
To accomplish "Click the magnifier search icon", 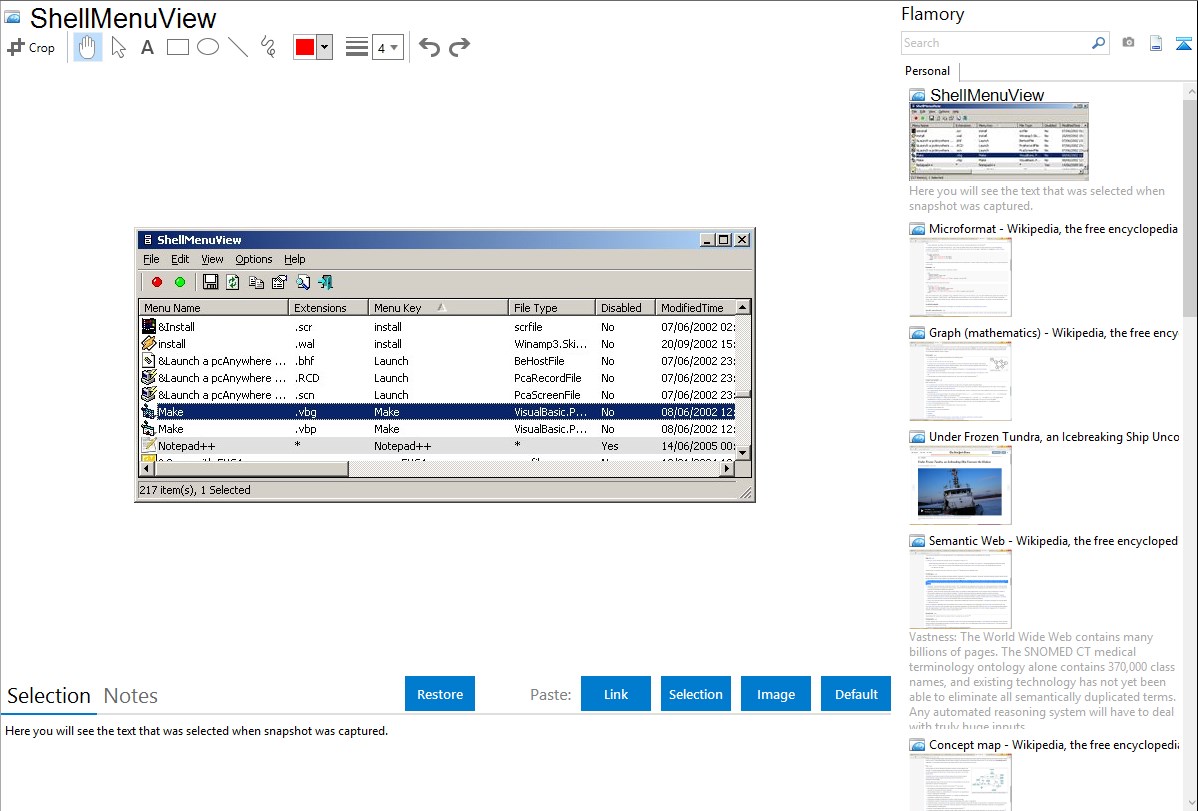I will [x=1098, y=43].
